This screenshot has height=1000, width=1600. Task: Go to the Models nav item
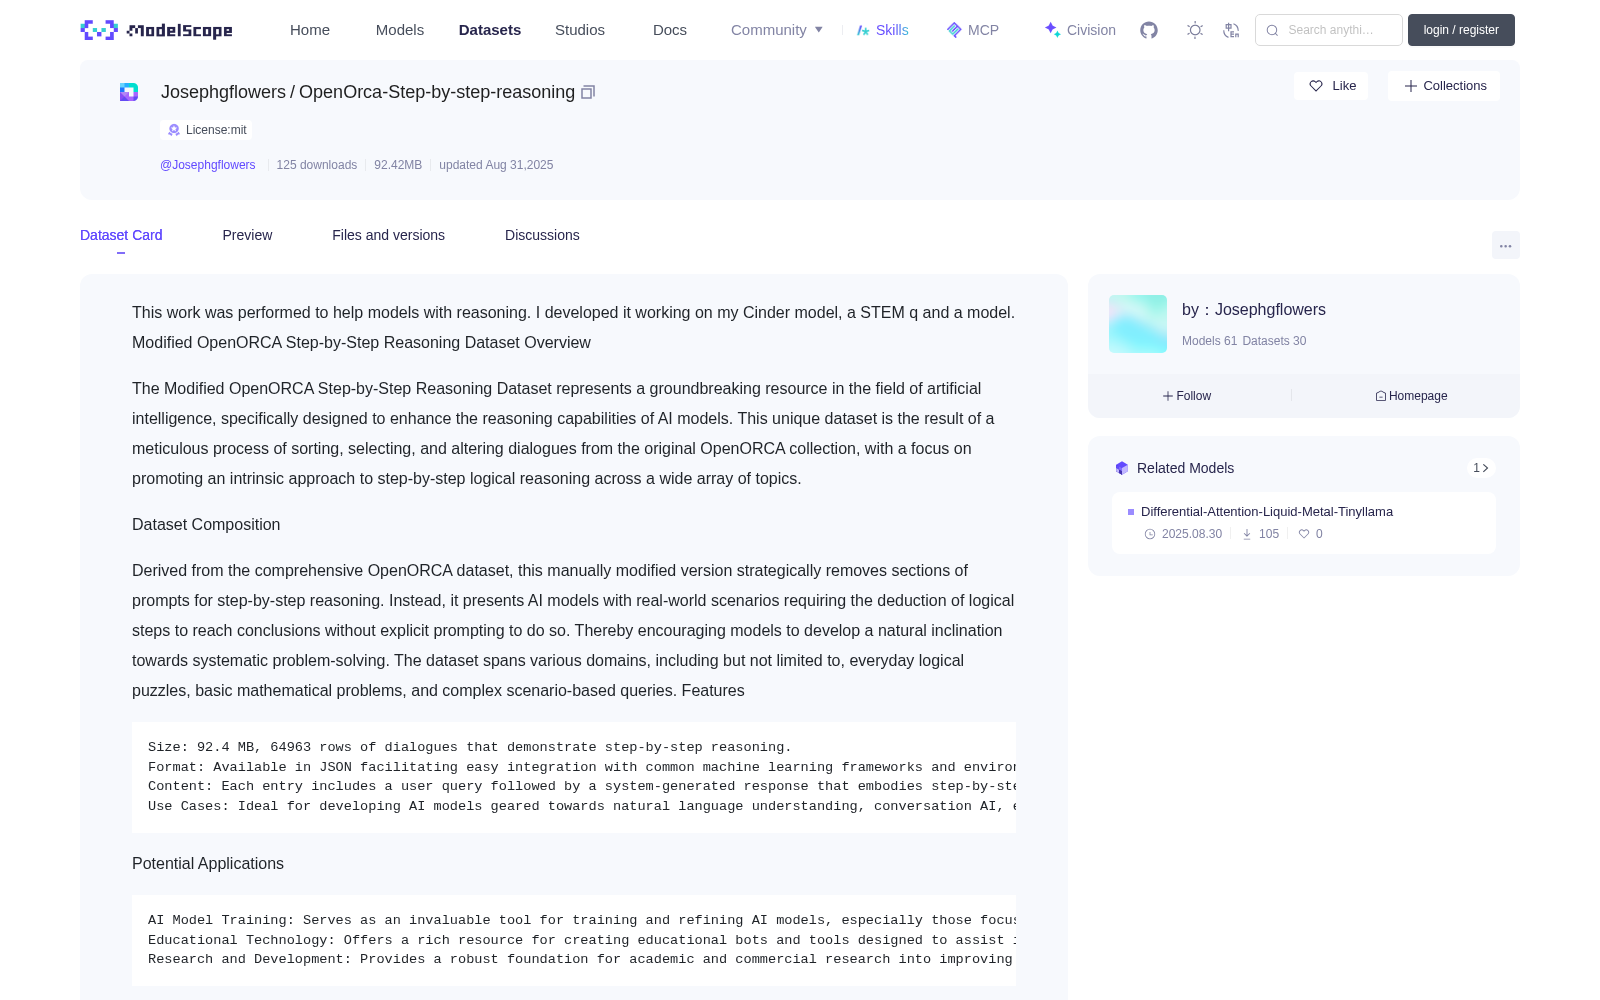[x=400, y=30]
